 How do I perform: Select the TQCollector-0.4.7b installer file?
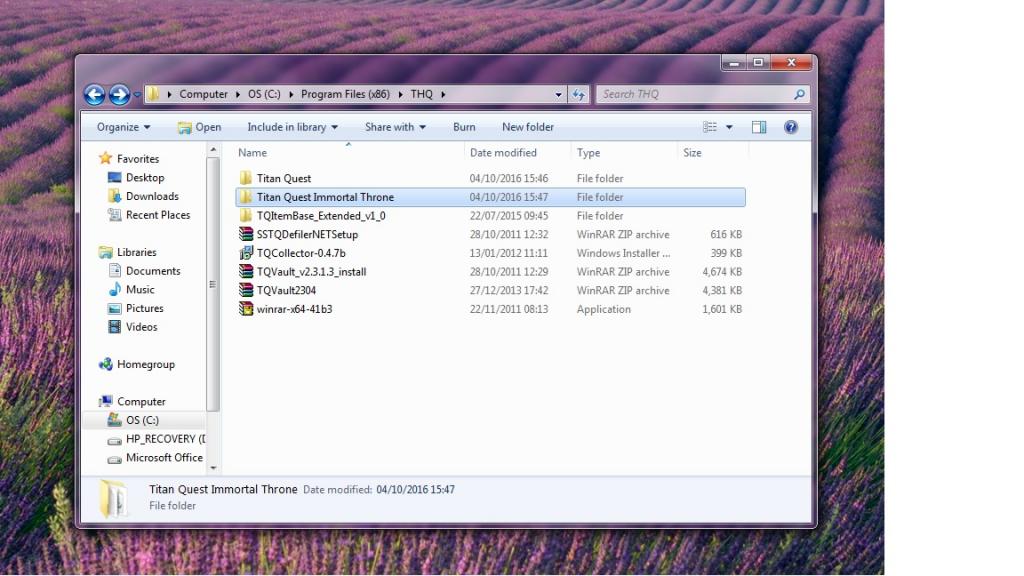[x=300, y=253]
